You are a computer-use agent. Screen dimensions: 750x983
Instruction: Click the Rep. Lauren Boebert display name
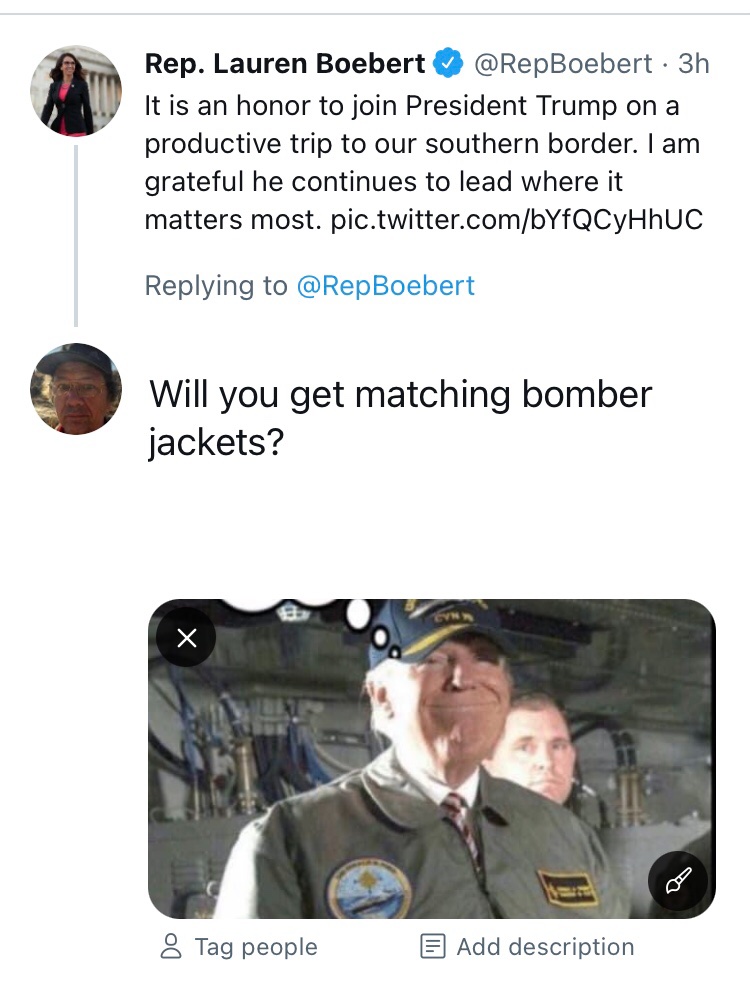(x=285, y=64)
